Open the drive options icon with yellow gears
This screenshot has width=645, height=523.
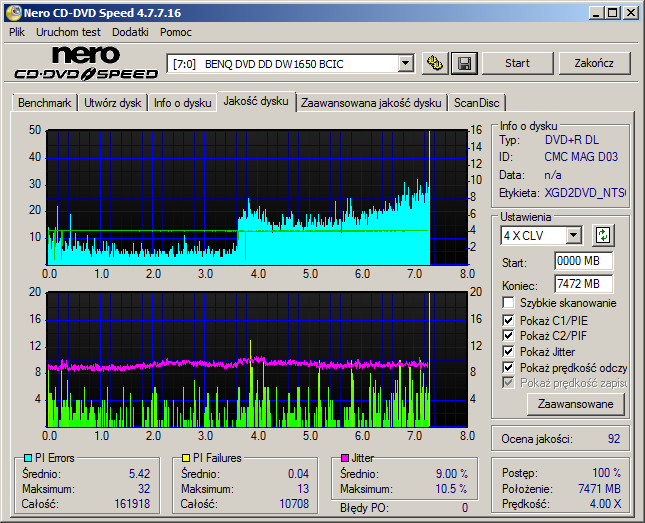point(435,63)
